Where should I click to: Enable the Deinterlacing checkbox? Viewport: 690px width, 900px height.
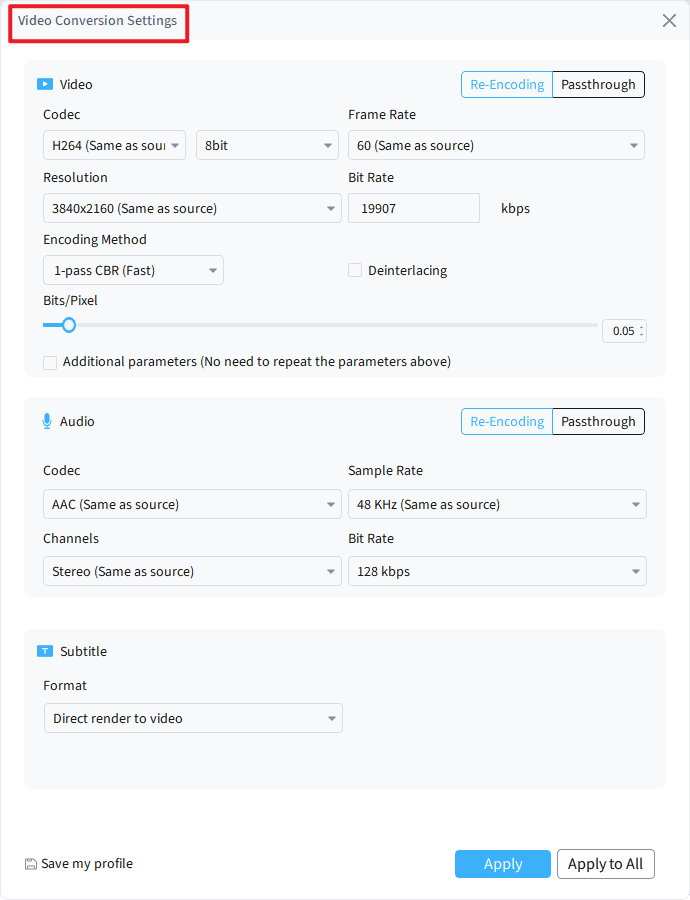point(355,270)
